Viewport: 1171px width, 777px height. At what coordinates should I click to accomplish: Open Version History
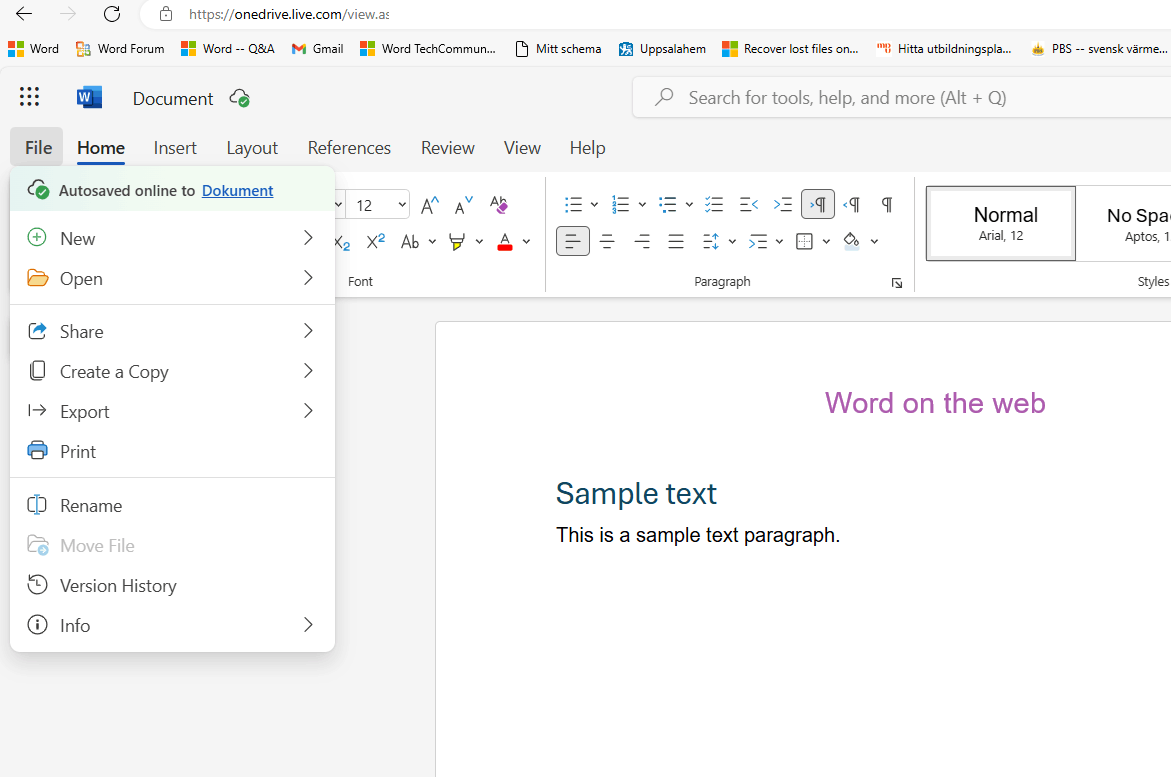click(x=172, y=586)
